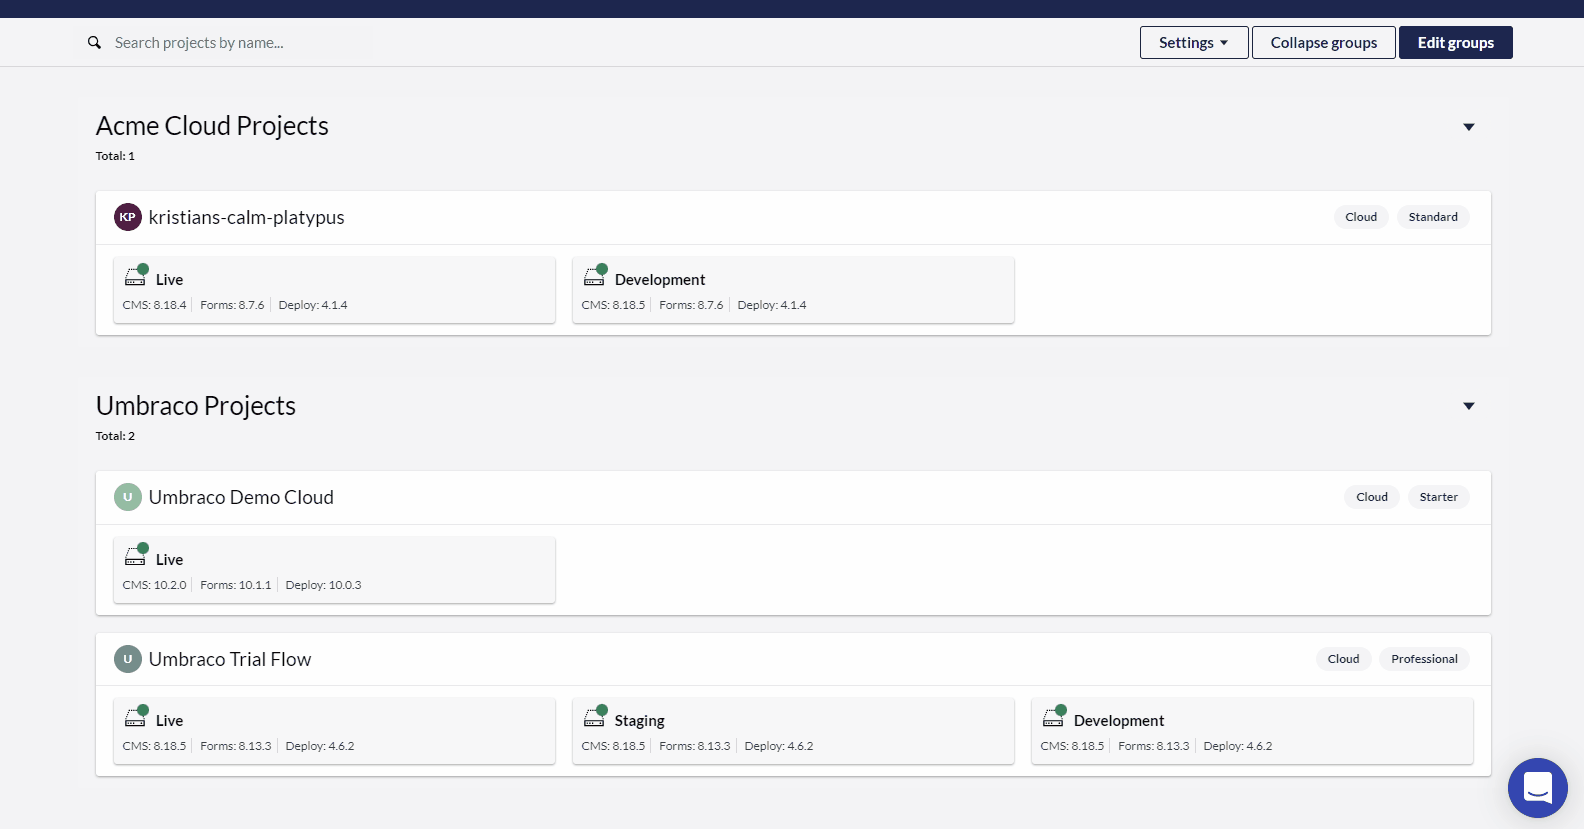Screen dimensions: 1584x829
Task: Open the kristians-calm-platypus project
Action: pyautogui.click(x=246, y=217)
